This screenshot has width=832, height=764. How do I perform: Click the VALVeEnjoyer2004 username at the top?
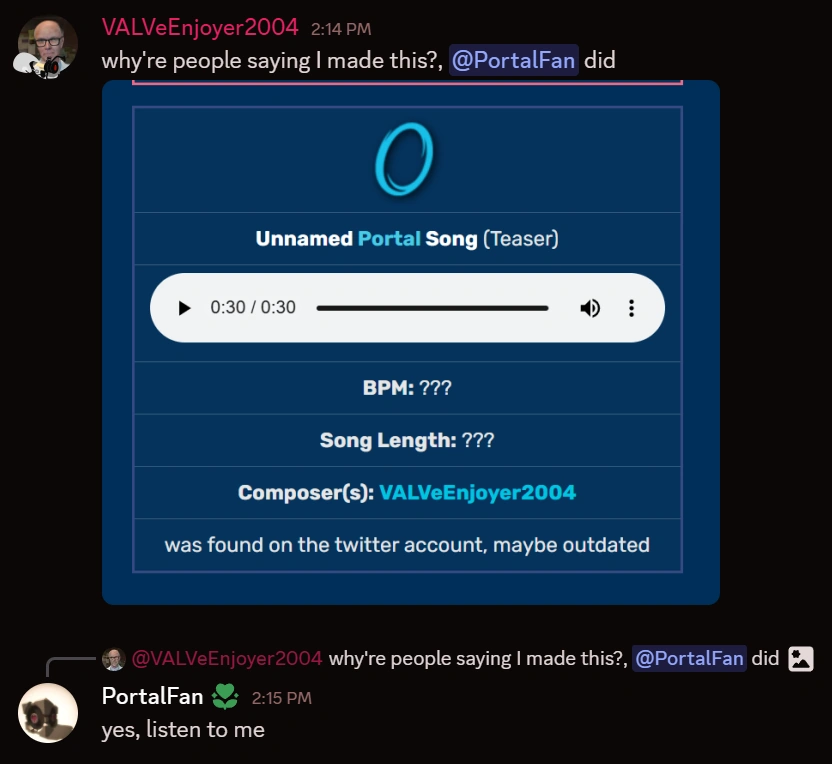(x=200, y=28)
